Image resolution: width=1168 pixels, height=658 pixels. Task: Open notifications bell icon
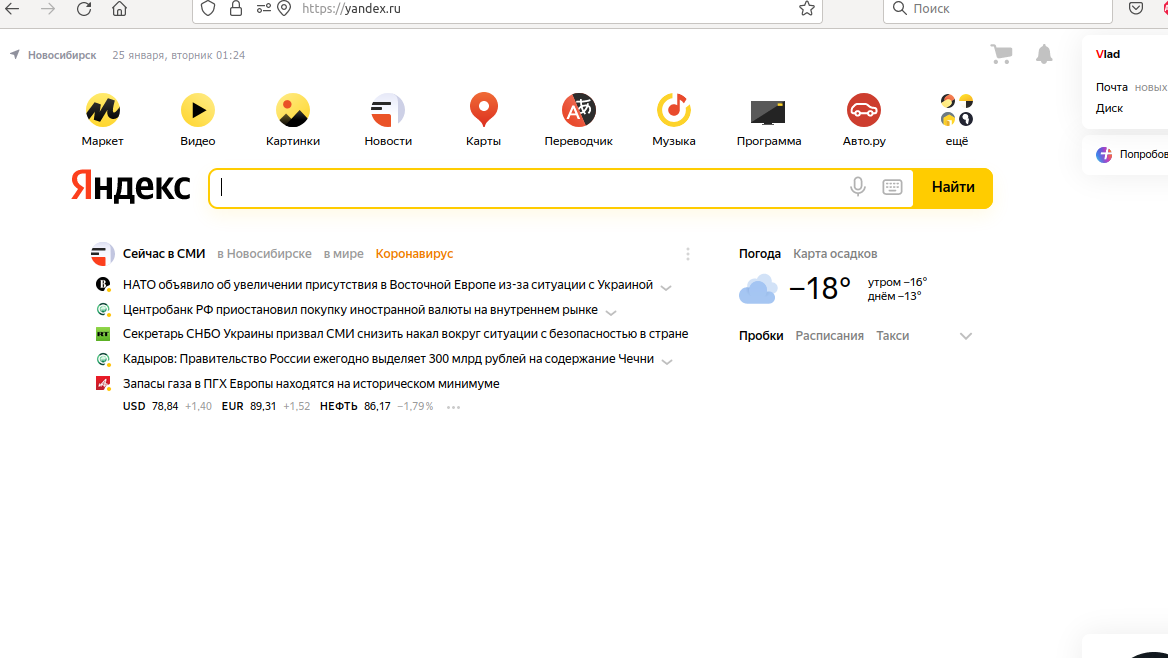(x=1044, y=54)
